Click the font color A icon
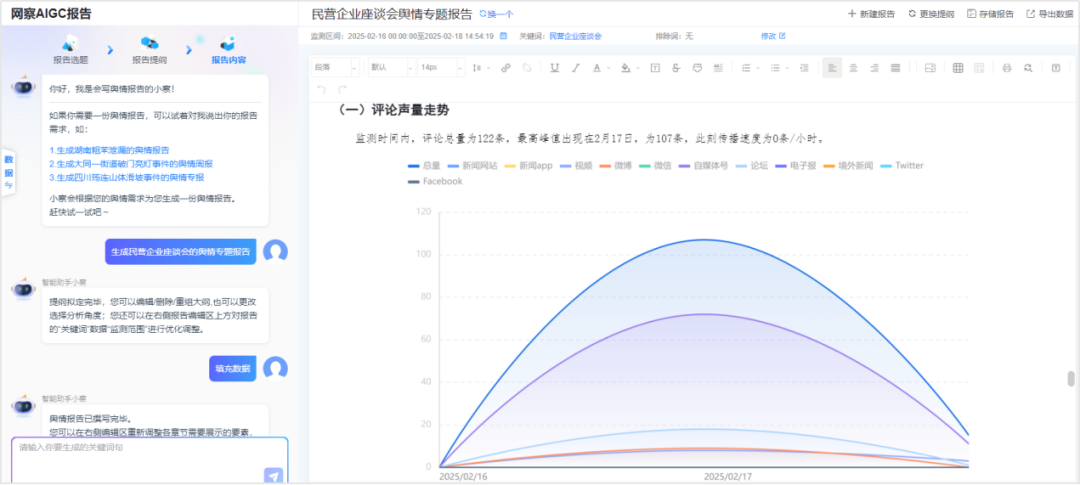 596,68
